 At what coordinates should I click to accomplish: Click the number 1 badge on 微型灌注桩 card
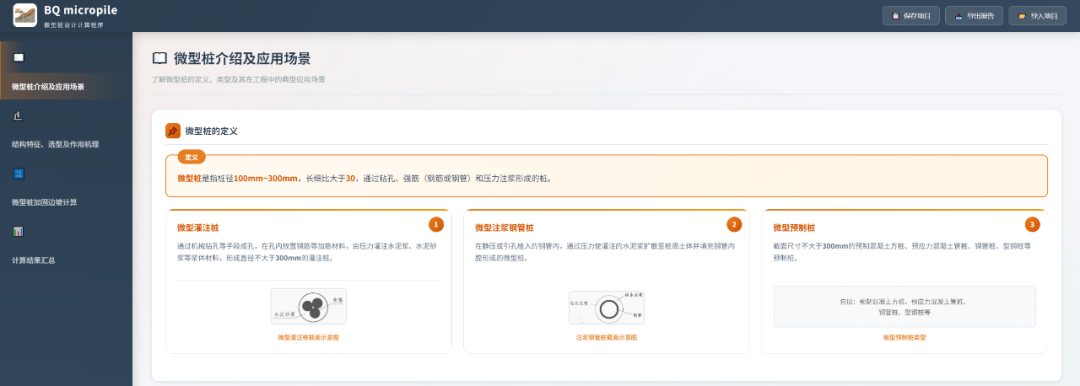click(x=435, y=225)
